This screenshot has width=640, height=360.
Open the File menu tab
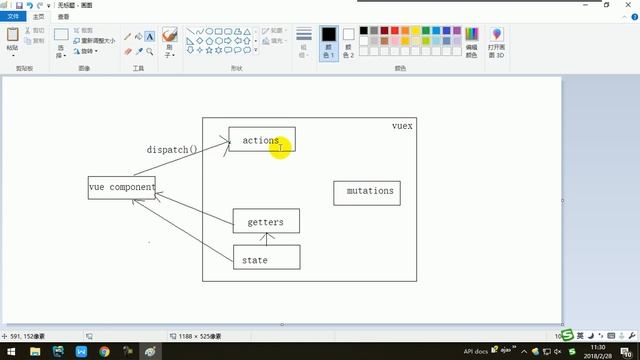[13, 16]
